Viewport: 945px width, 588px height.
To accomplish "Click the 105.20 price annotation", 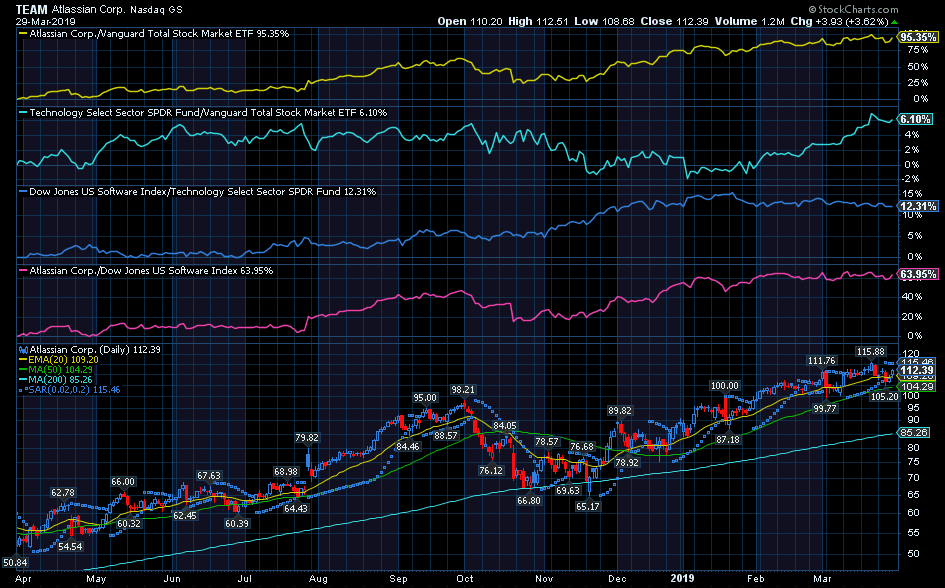I will 884,396.
